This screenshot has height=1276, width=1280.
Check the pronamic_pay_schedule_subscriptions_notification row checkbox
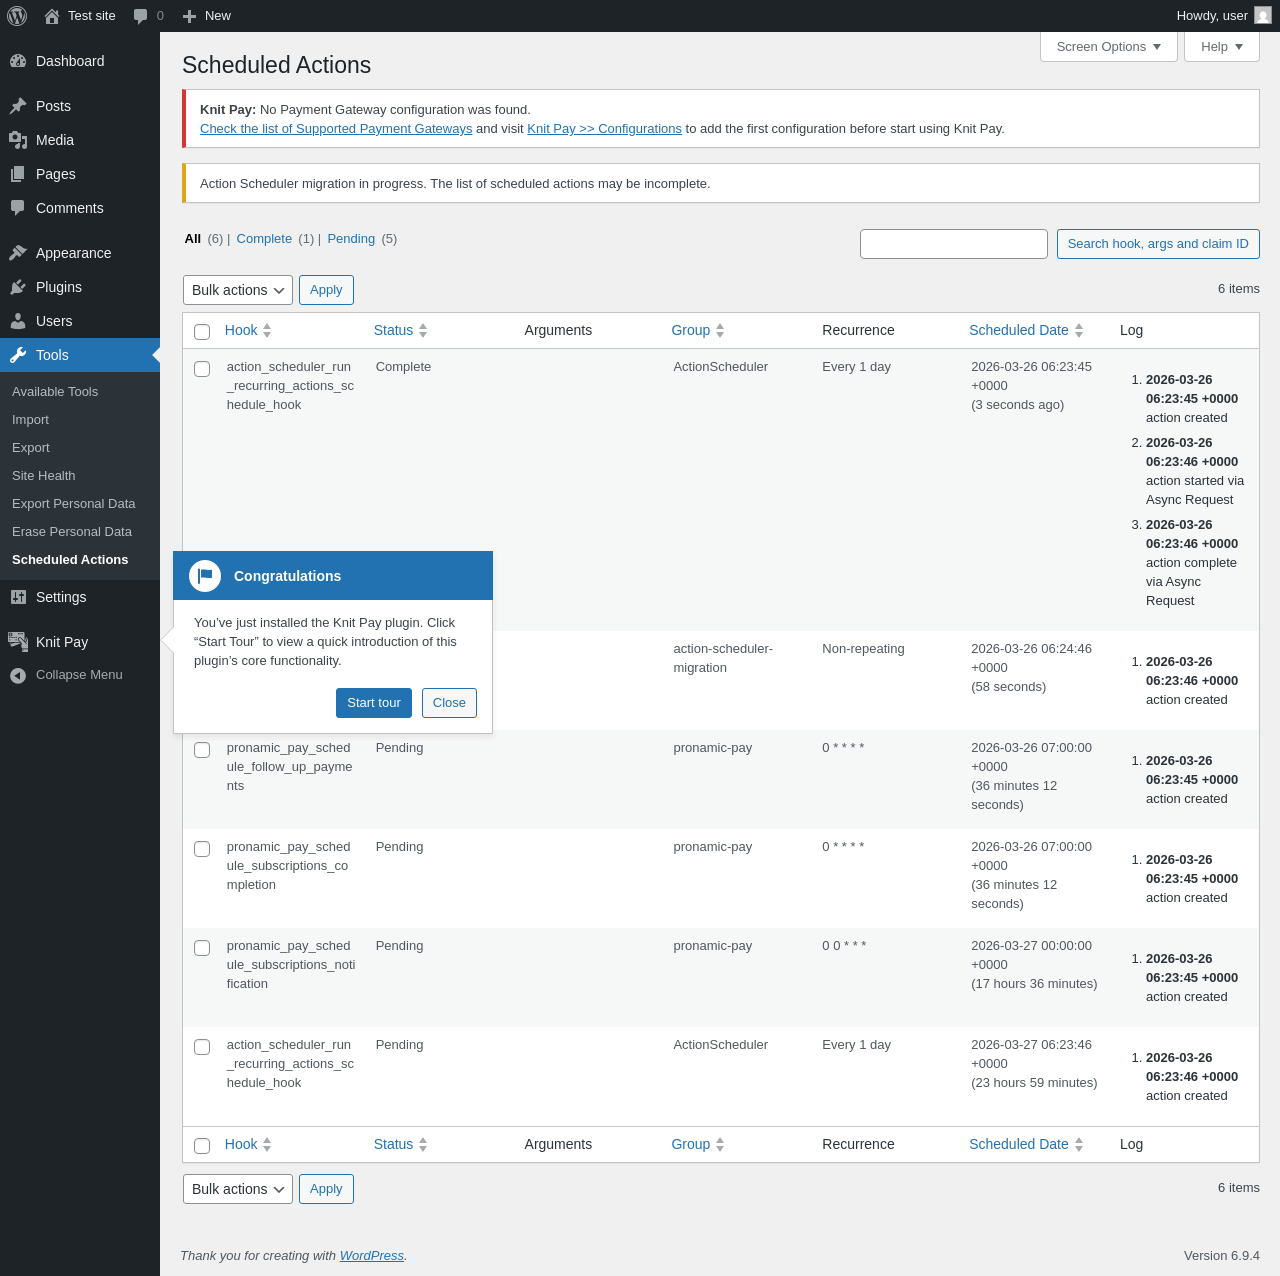(202, 948)
